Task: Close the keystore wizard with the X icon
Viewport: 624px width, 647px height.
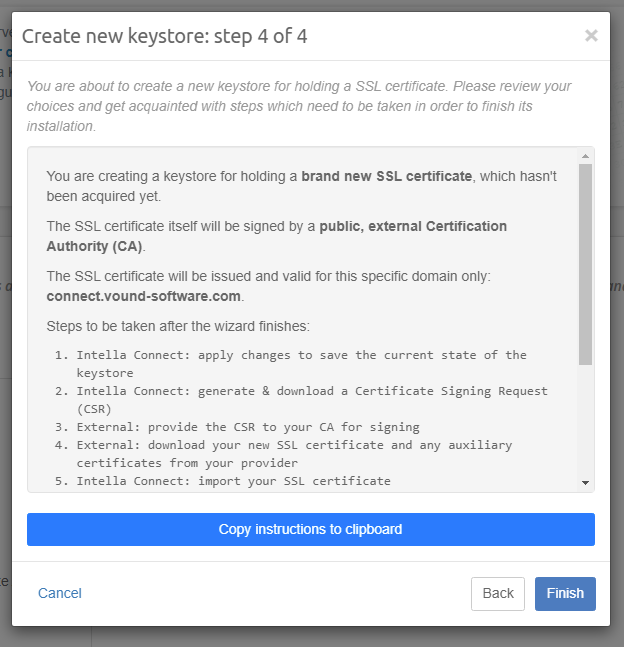Action: [591, 36]
